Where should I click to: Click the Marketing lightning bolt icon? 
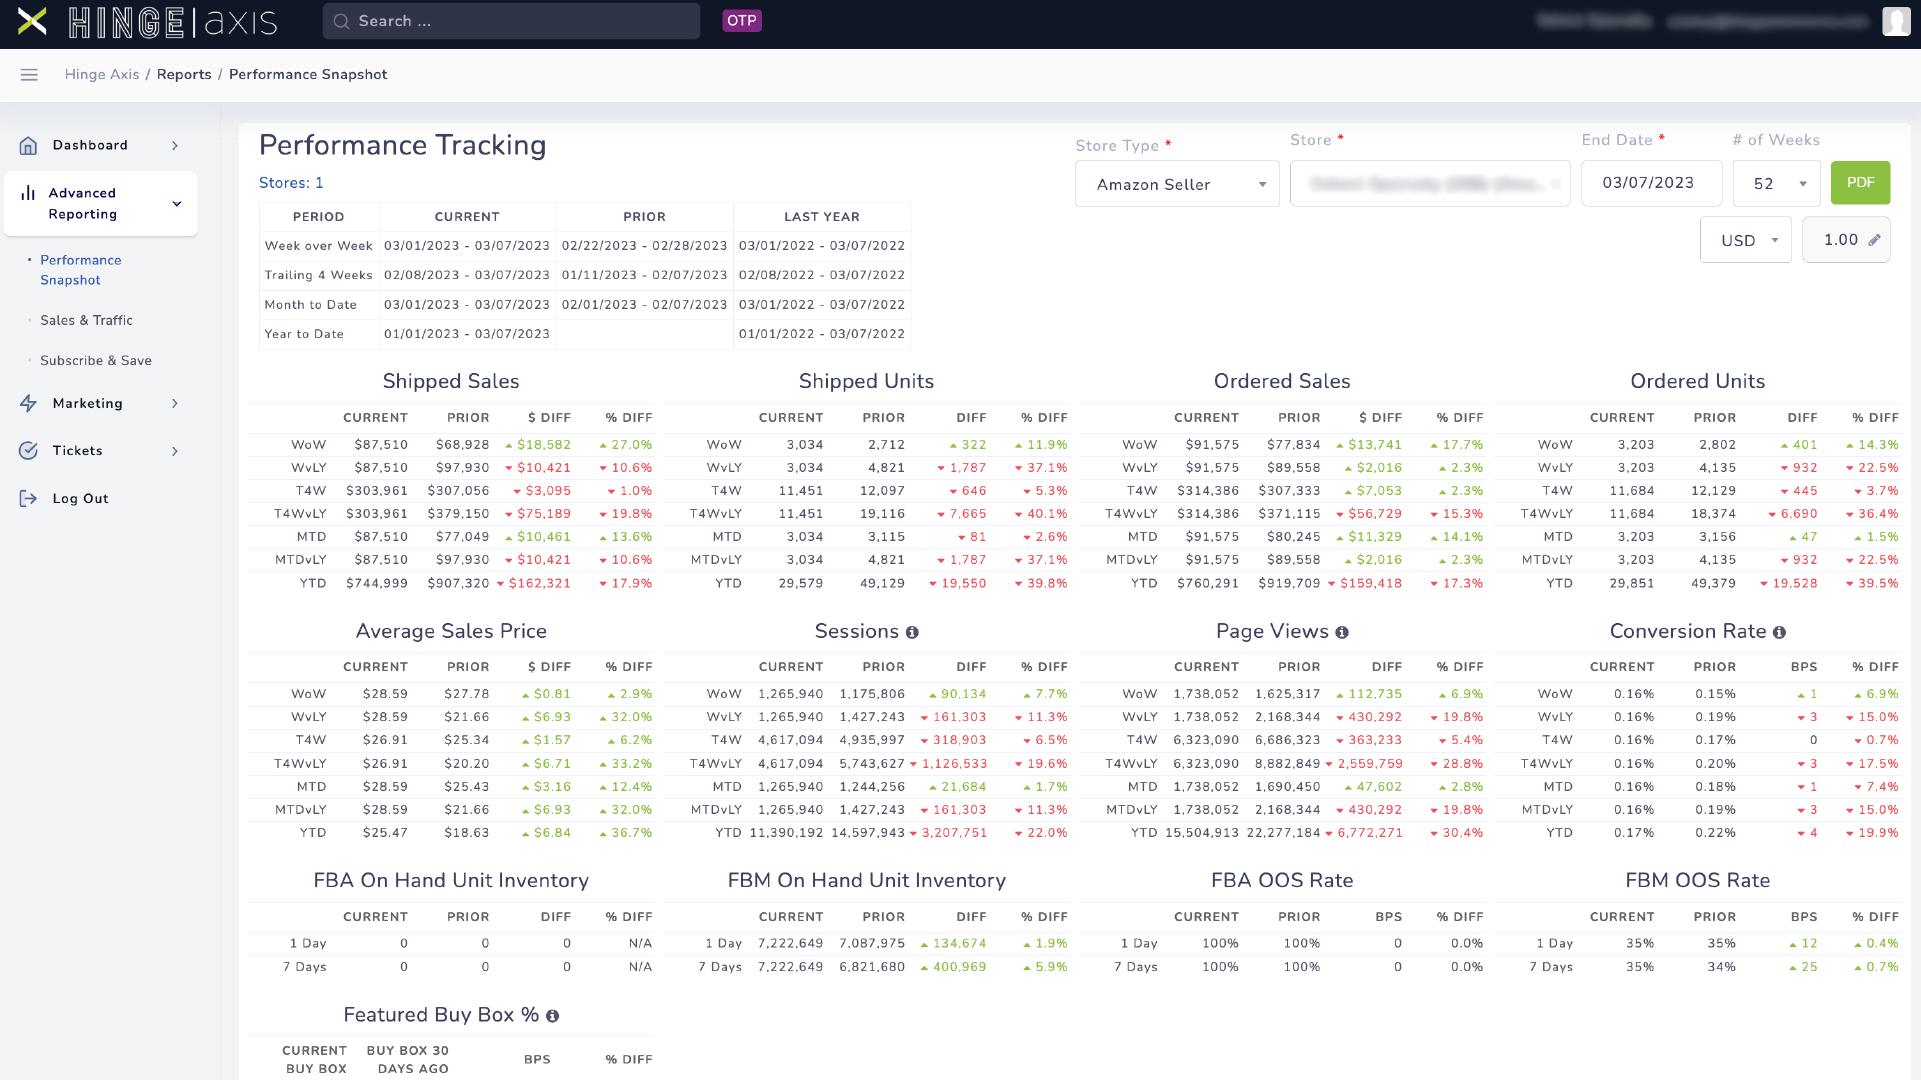(28, 403)
